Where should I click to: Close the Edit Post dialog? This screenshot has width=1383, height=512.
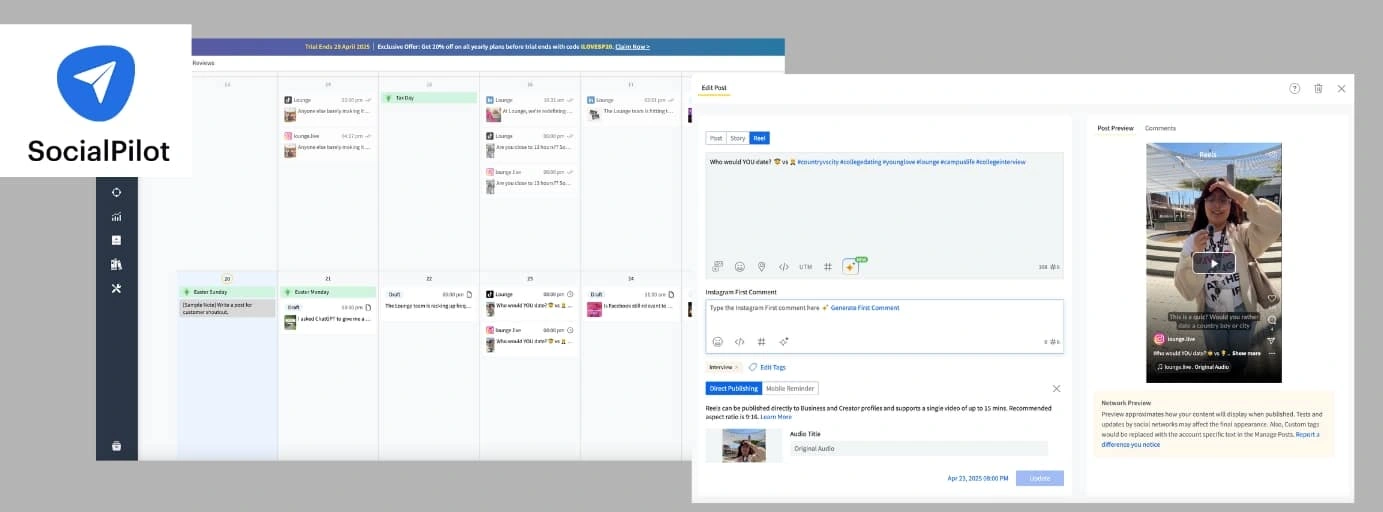(1342, 89)
